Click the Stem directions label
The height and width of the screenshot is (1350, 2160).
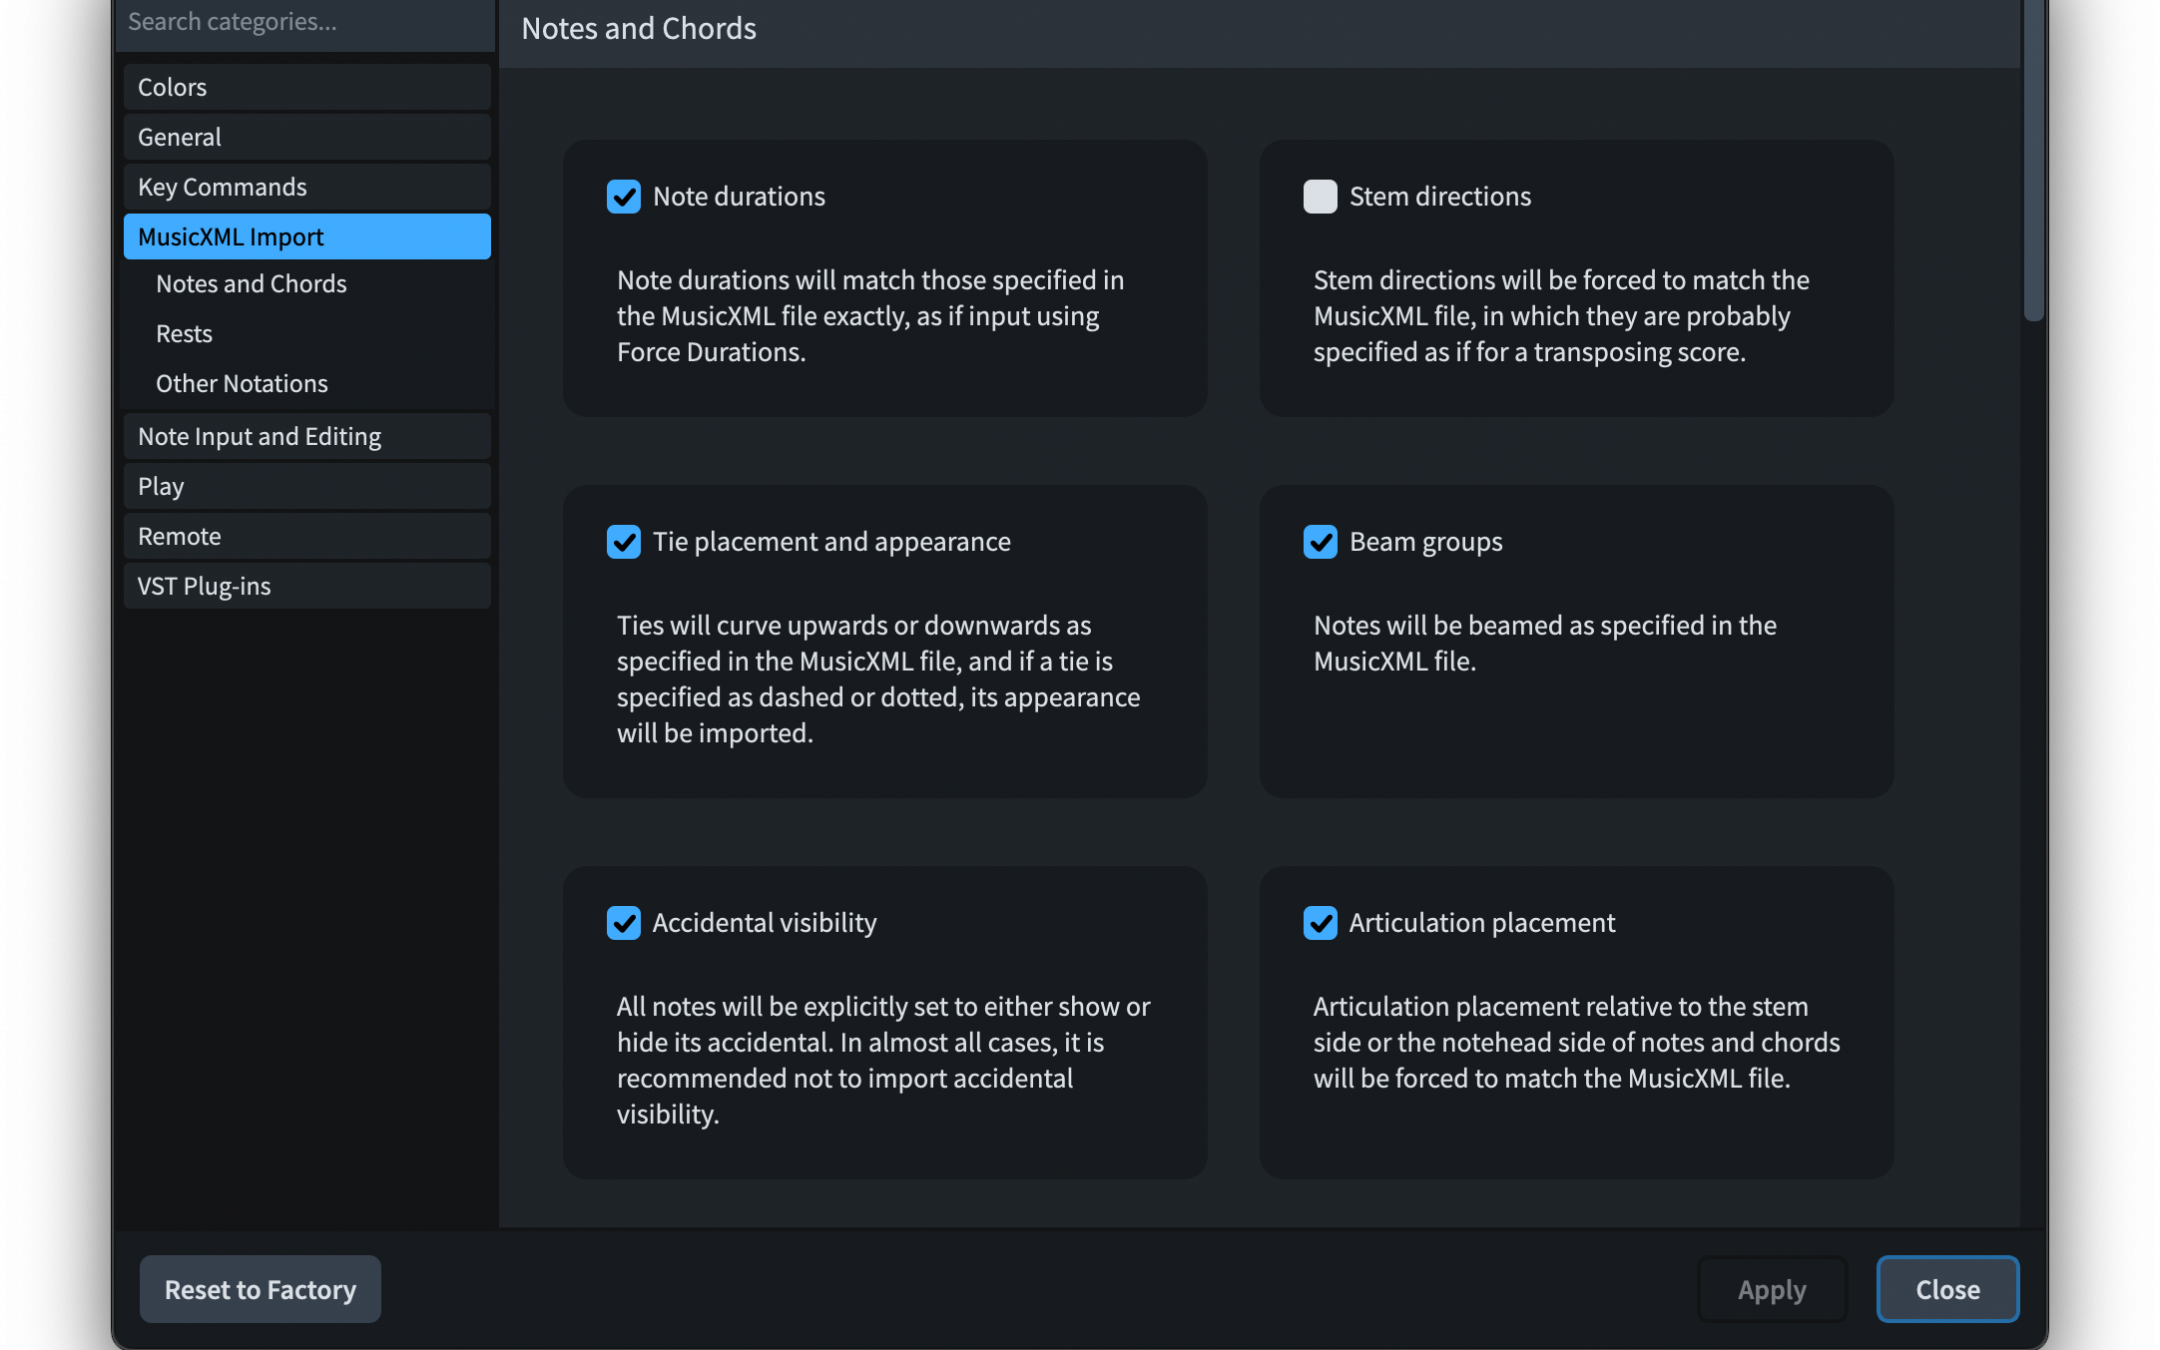tap(1440, 196)
